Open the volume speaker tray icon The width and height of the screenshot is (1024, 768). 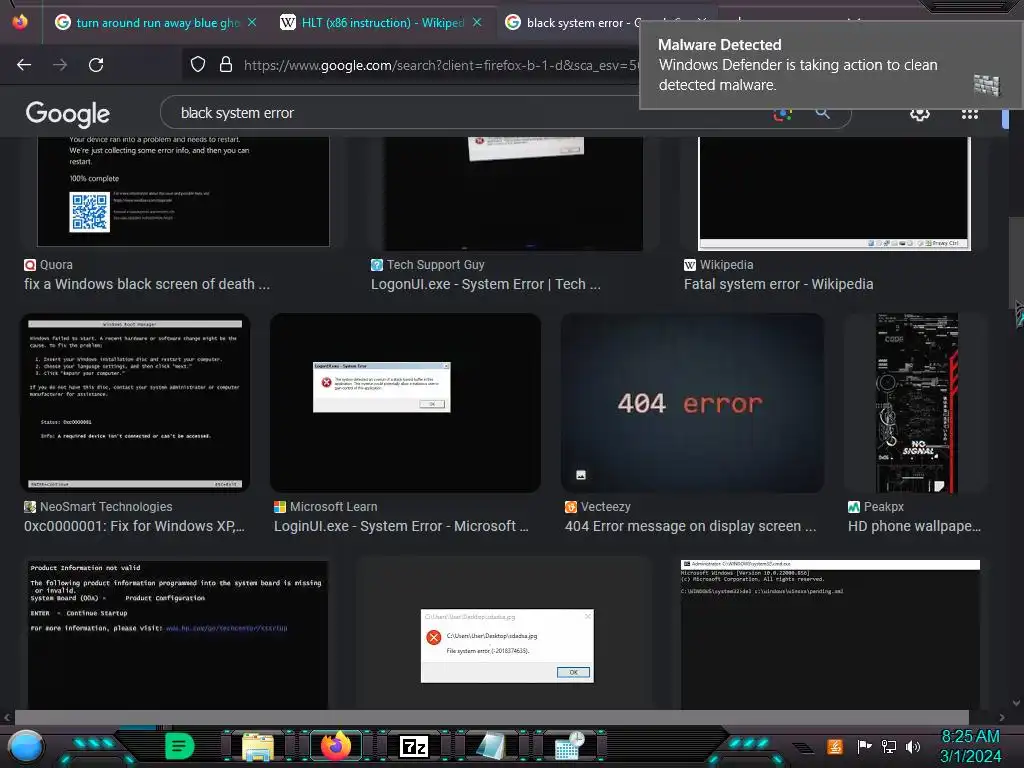913,746
